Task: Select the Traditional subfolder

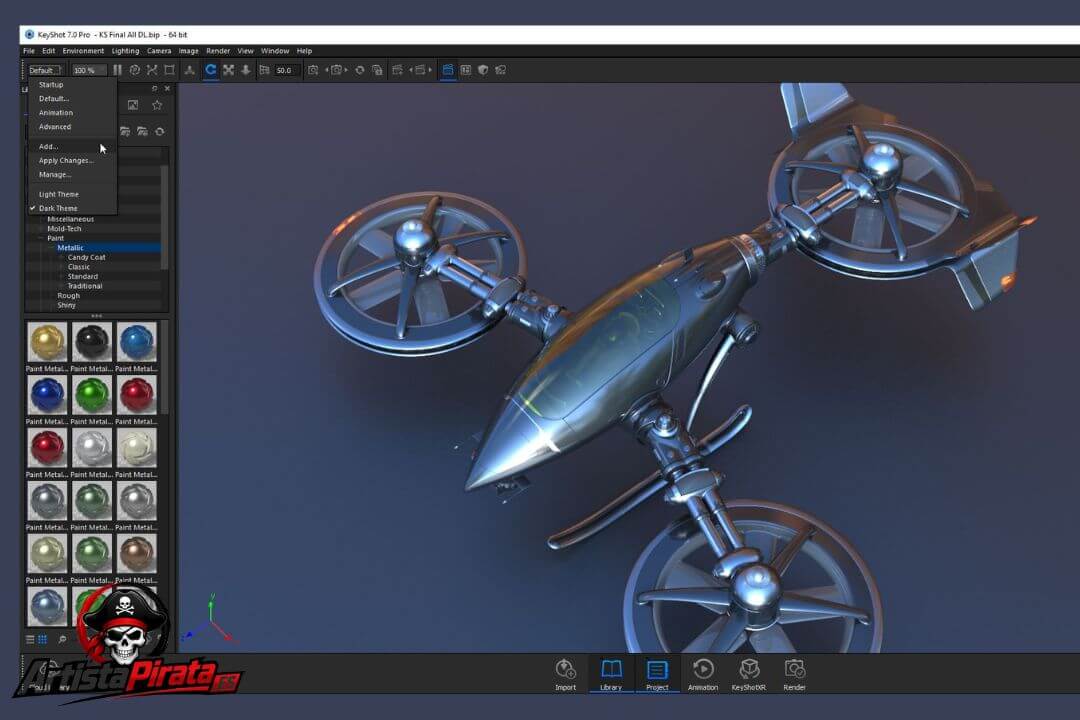Action: 85,287
